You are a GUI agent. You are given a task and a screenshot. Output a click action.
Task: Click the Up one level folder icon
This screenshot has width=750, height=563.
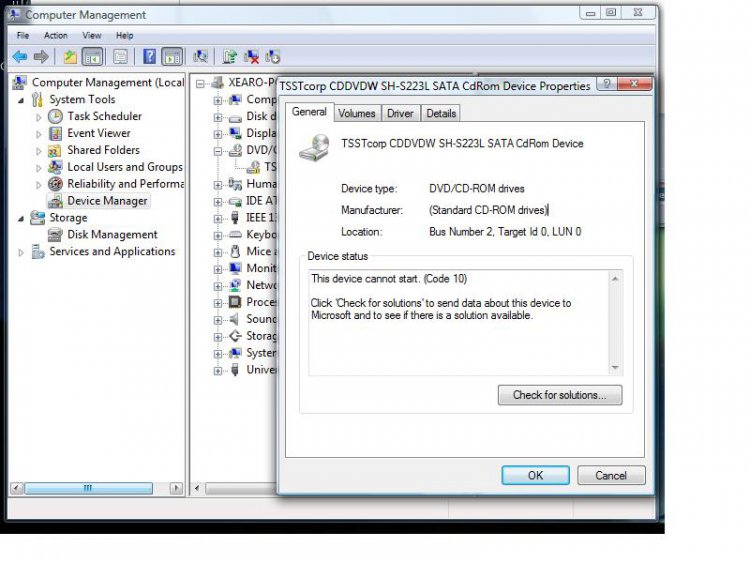70,57
